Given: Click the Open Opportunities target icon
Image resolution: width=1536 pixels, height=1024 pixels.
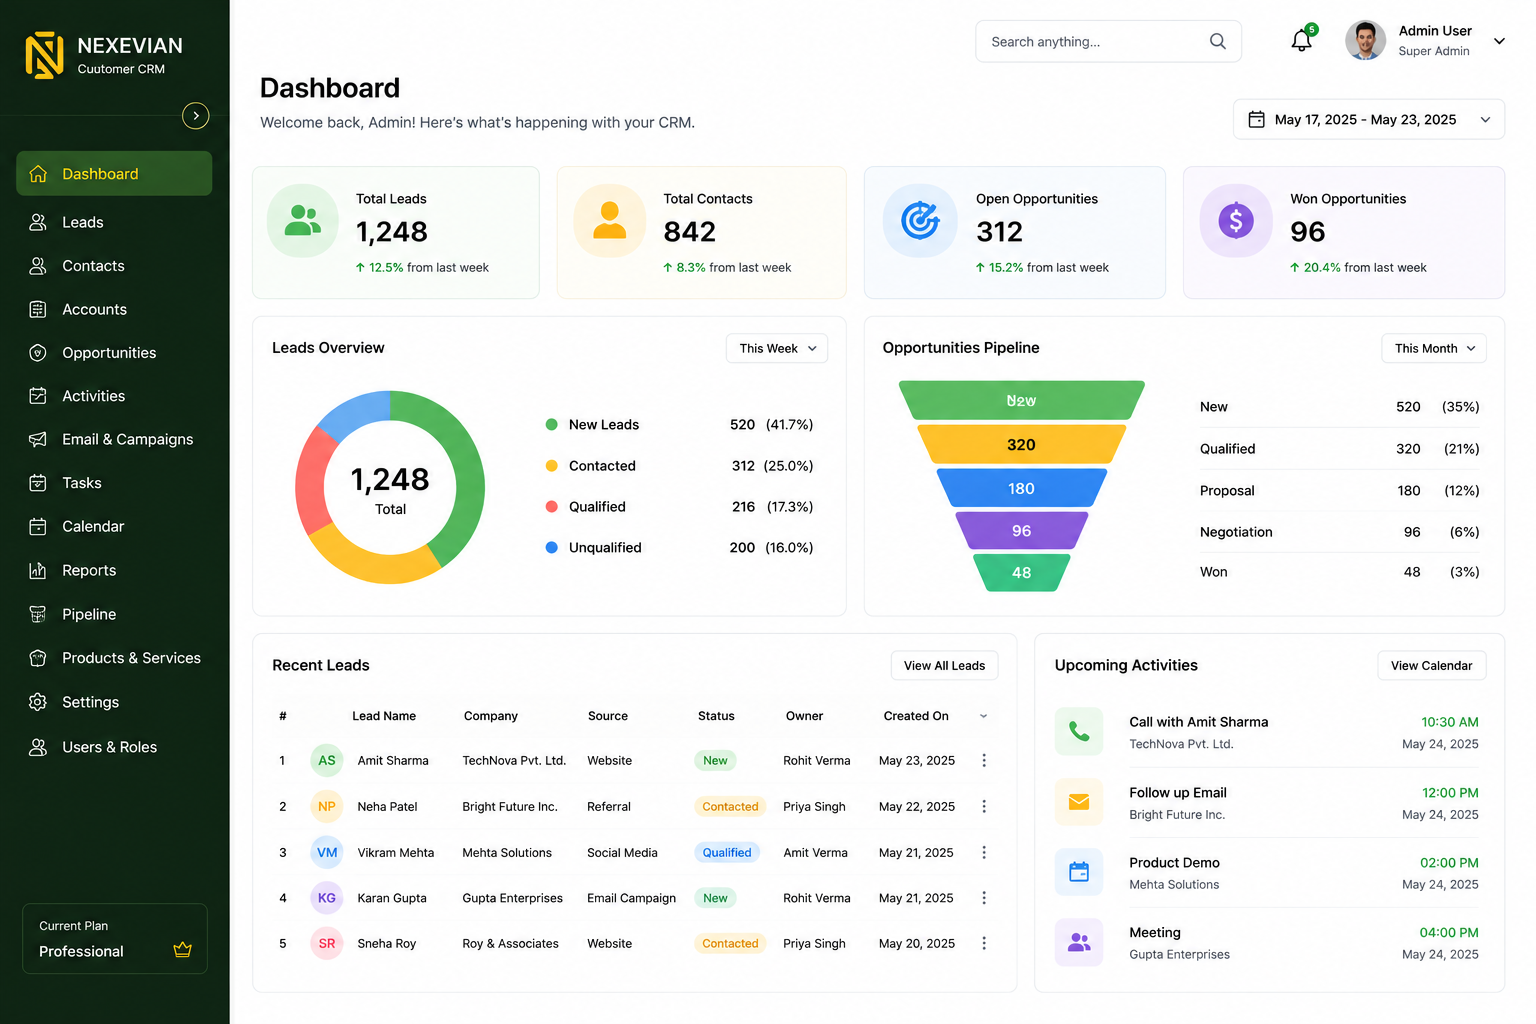Looking at the screenshot, I should point(920,220).
